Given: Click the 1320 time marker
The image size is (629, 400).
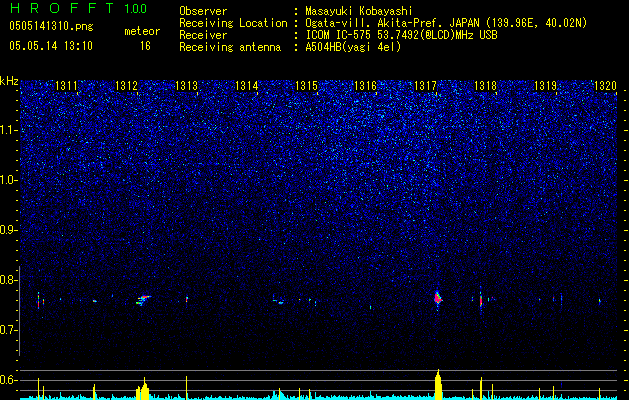Looking at the screenshot, I should (x=605, y=86).
